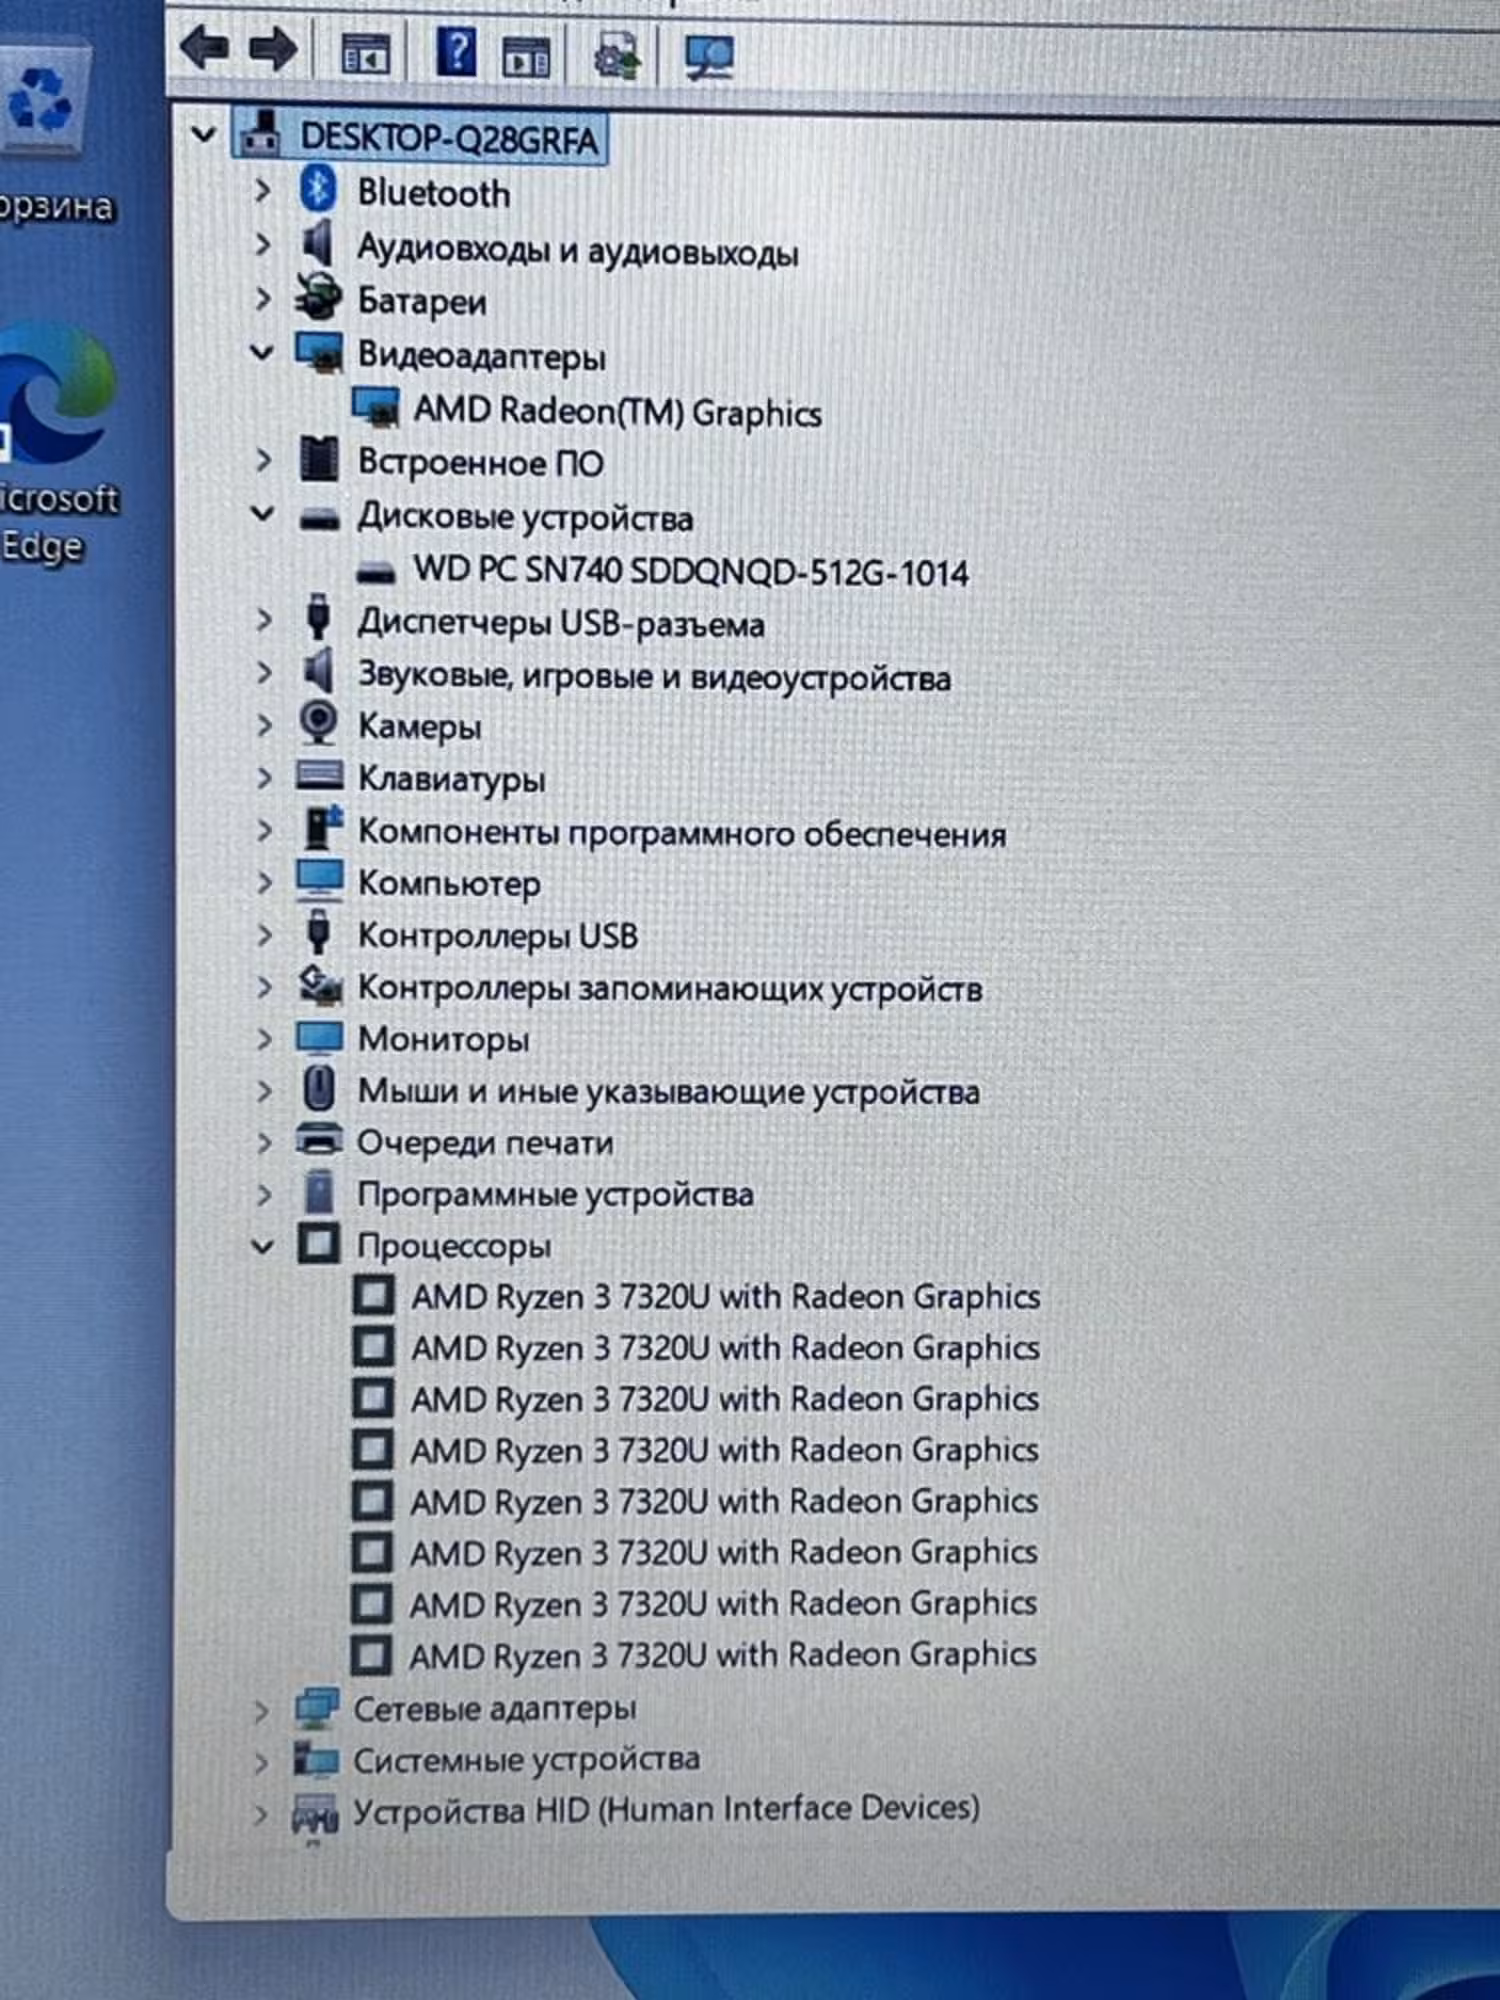Select Устройства HID (Human Interface Devices) label
The width and height of the screenshot is (1500, 2000).
(x=666, y=1810)
